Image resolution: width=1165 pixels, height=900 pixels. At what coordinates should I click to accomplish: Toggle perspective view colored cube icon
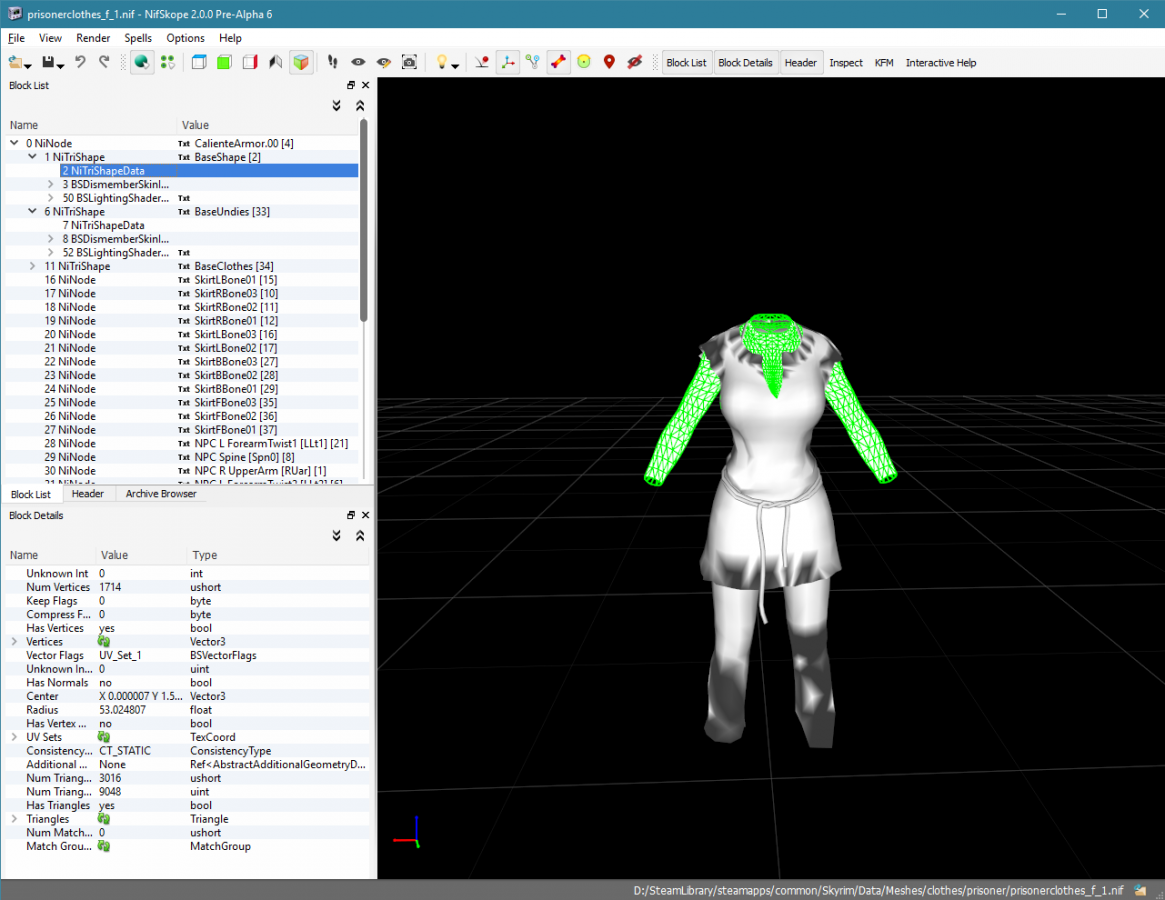(x=301, y=62)
